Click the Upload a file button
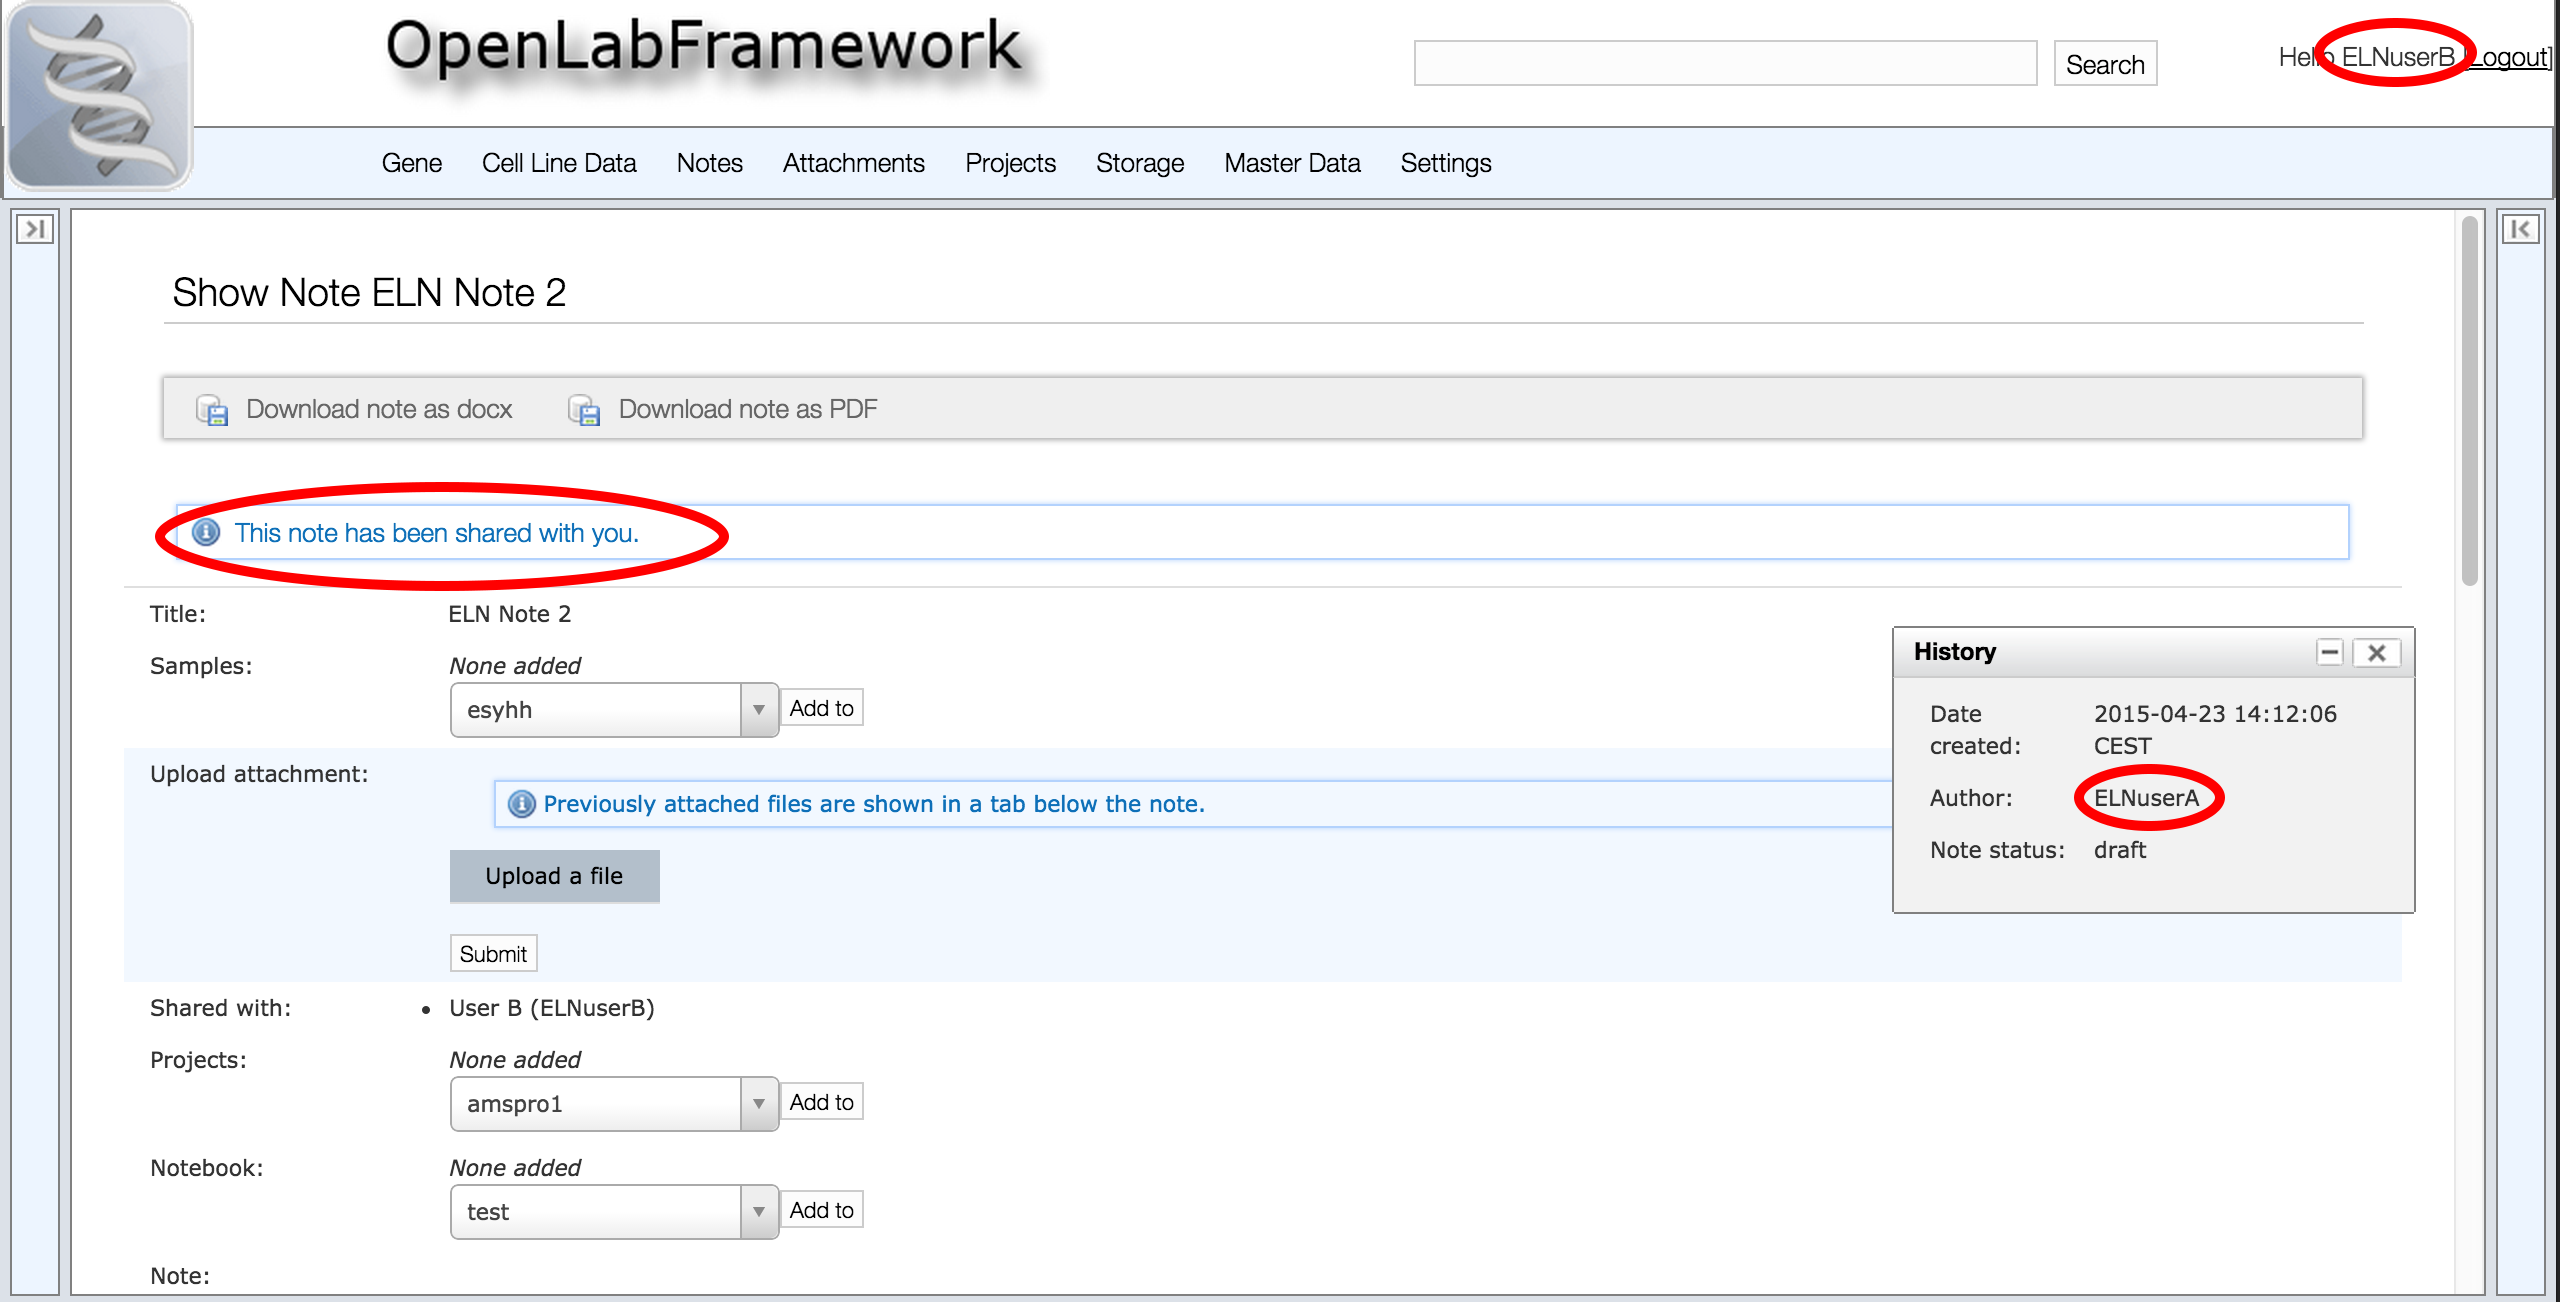This screenshot has width=2560, height=1302. point(554,876)
